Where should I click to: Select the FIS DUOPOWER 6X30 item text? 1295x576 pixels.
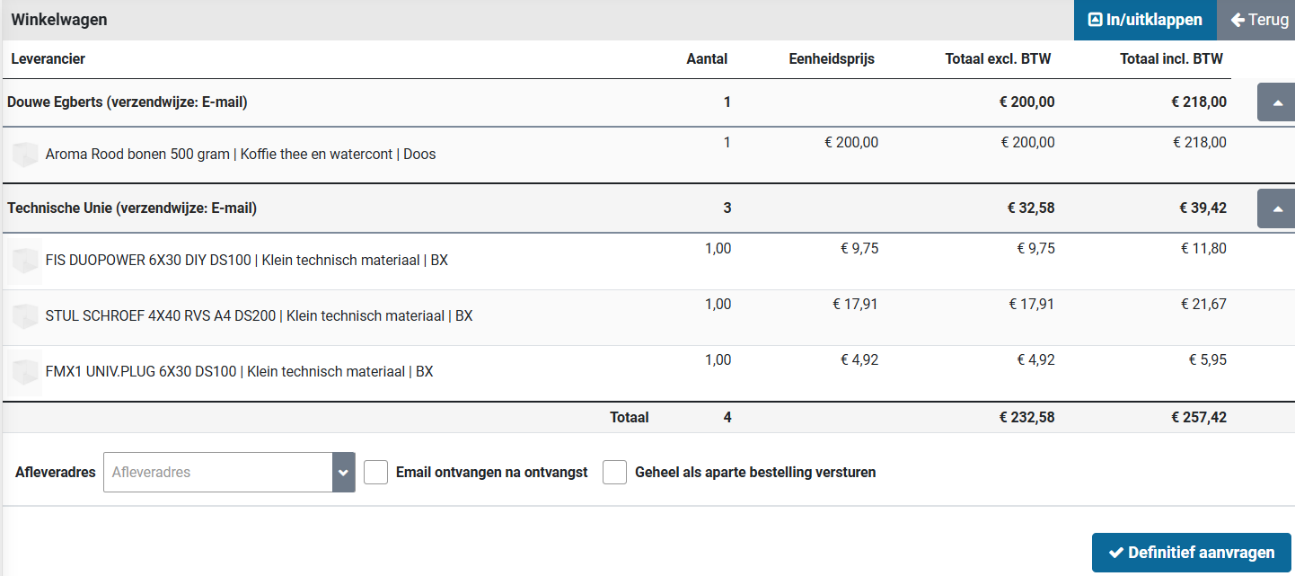(x=246, y=261)
